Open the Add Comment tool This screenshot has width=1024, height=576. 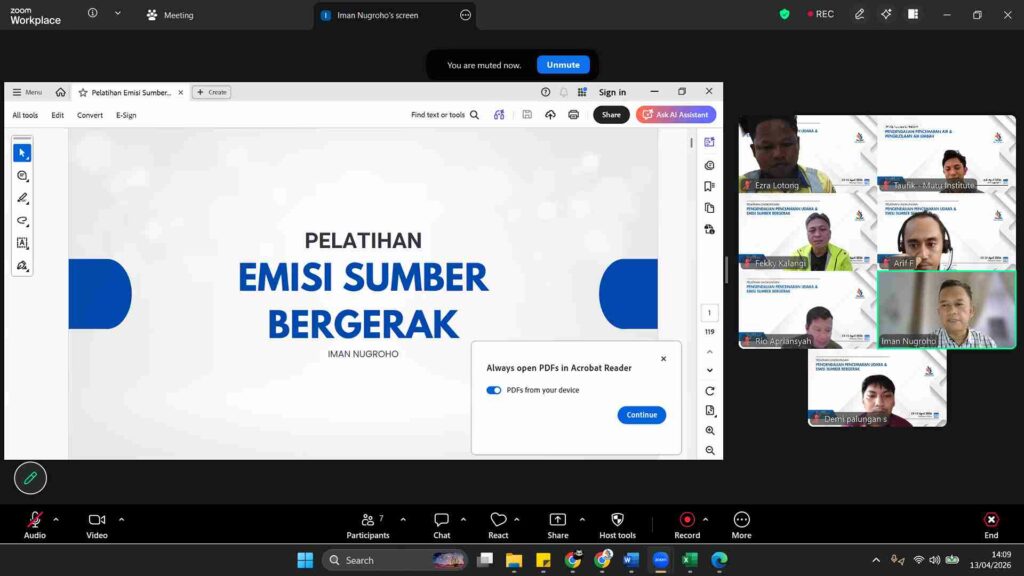coord(22,175)
